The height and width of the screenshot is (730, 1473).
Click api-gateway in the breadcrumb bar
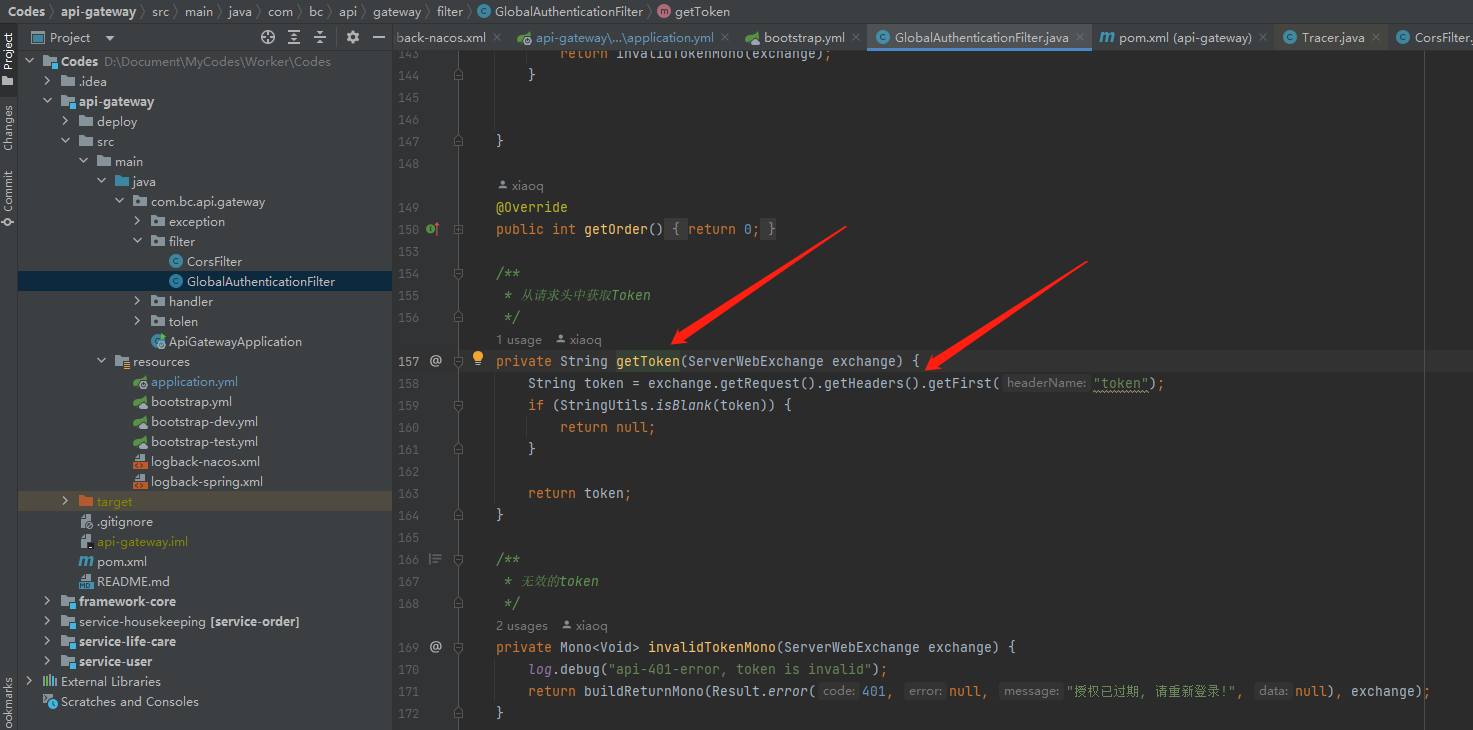(x=98, y=12)
